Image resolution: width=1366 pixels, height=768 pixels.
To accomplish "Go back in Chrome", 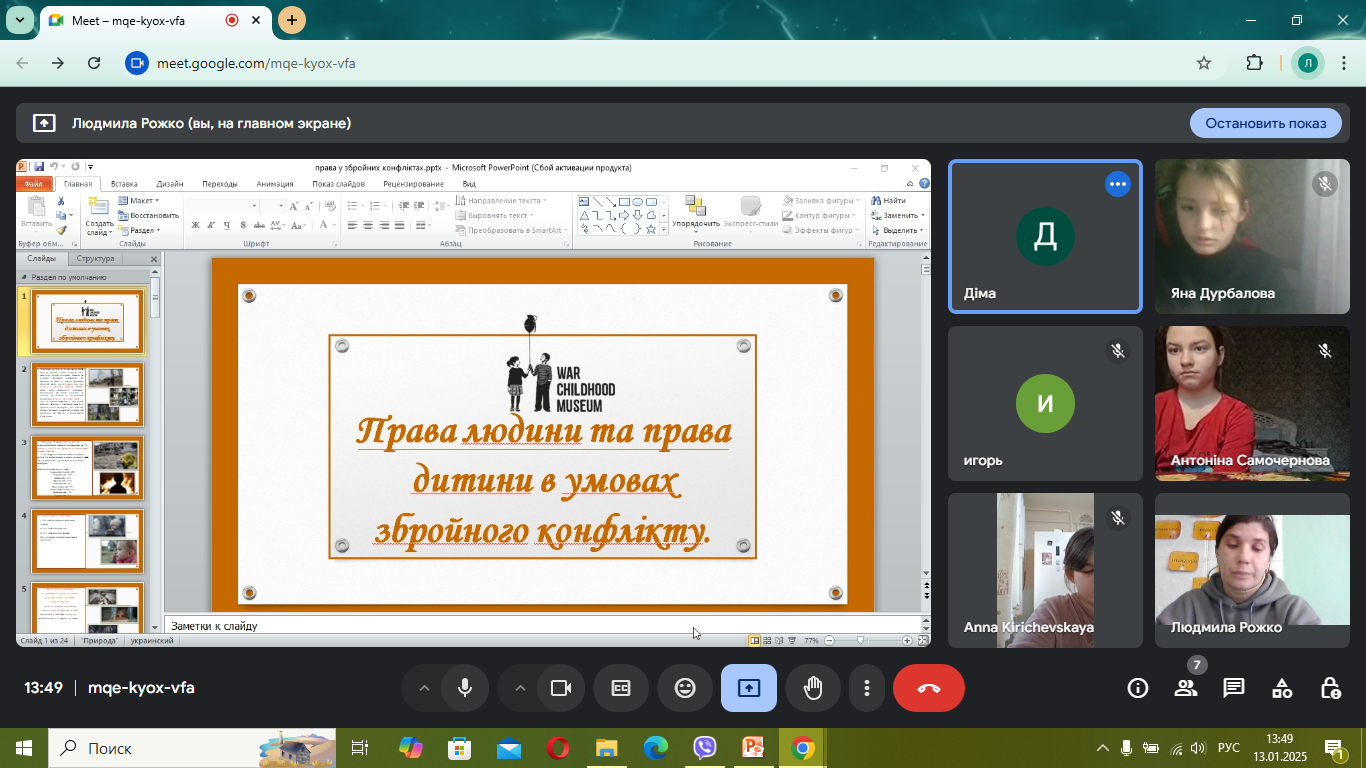I will (x=22, y=63).
